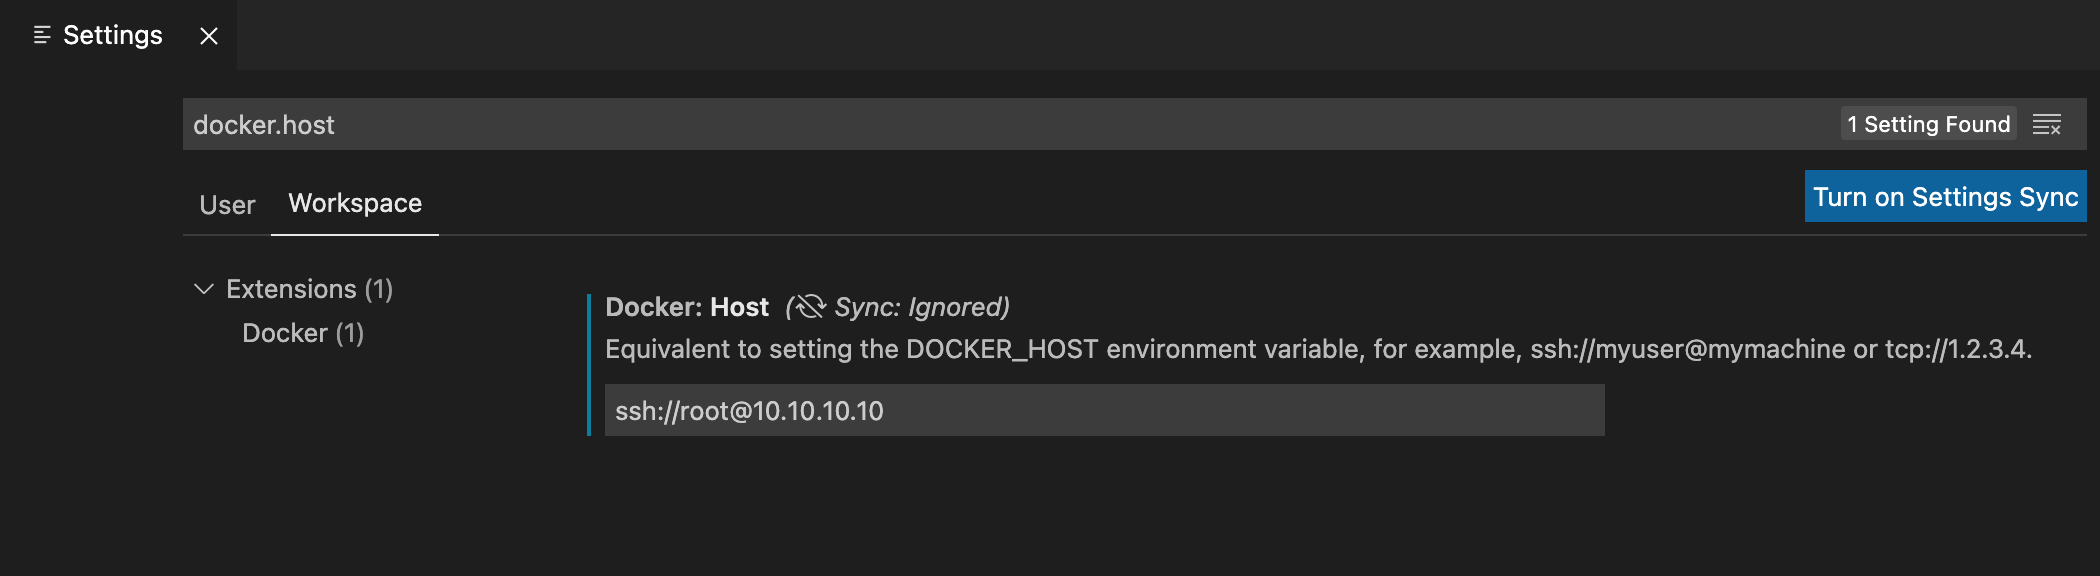The width and height of the screenshot is (2100, 576).
Task: Activate the Settings editor tab title
Action: (113, 35)
